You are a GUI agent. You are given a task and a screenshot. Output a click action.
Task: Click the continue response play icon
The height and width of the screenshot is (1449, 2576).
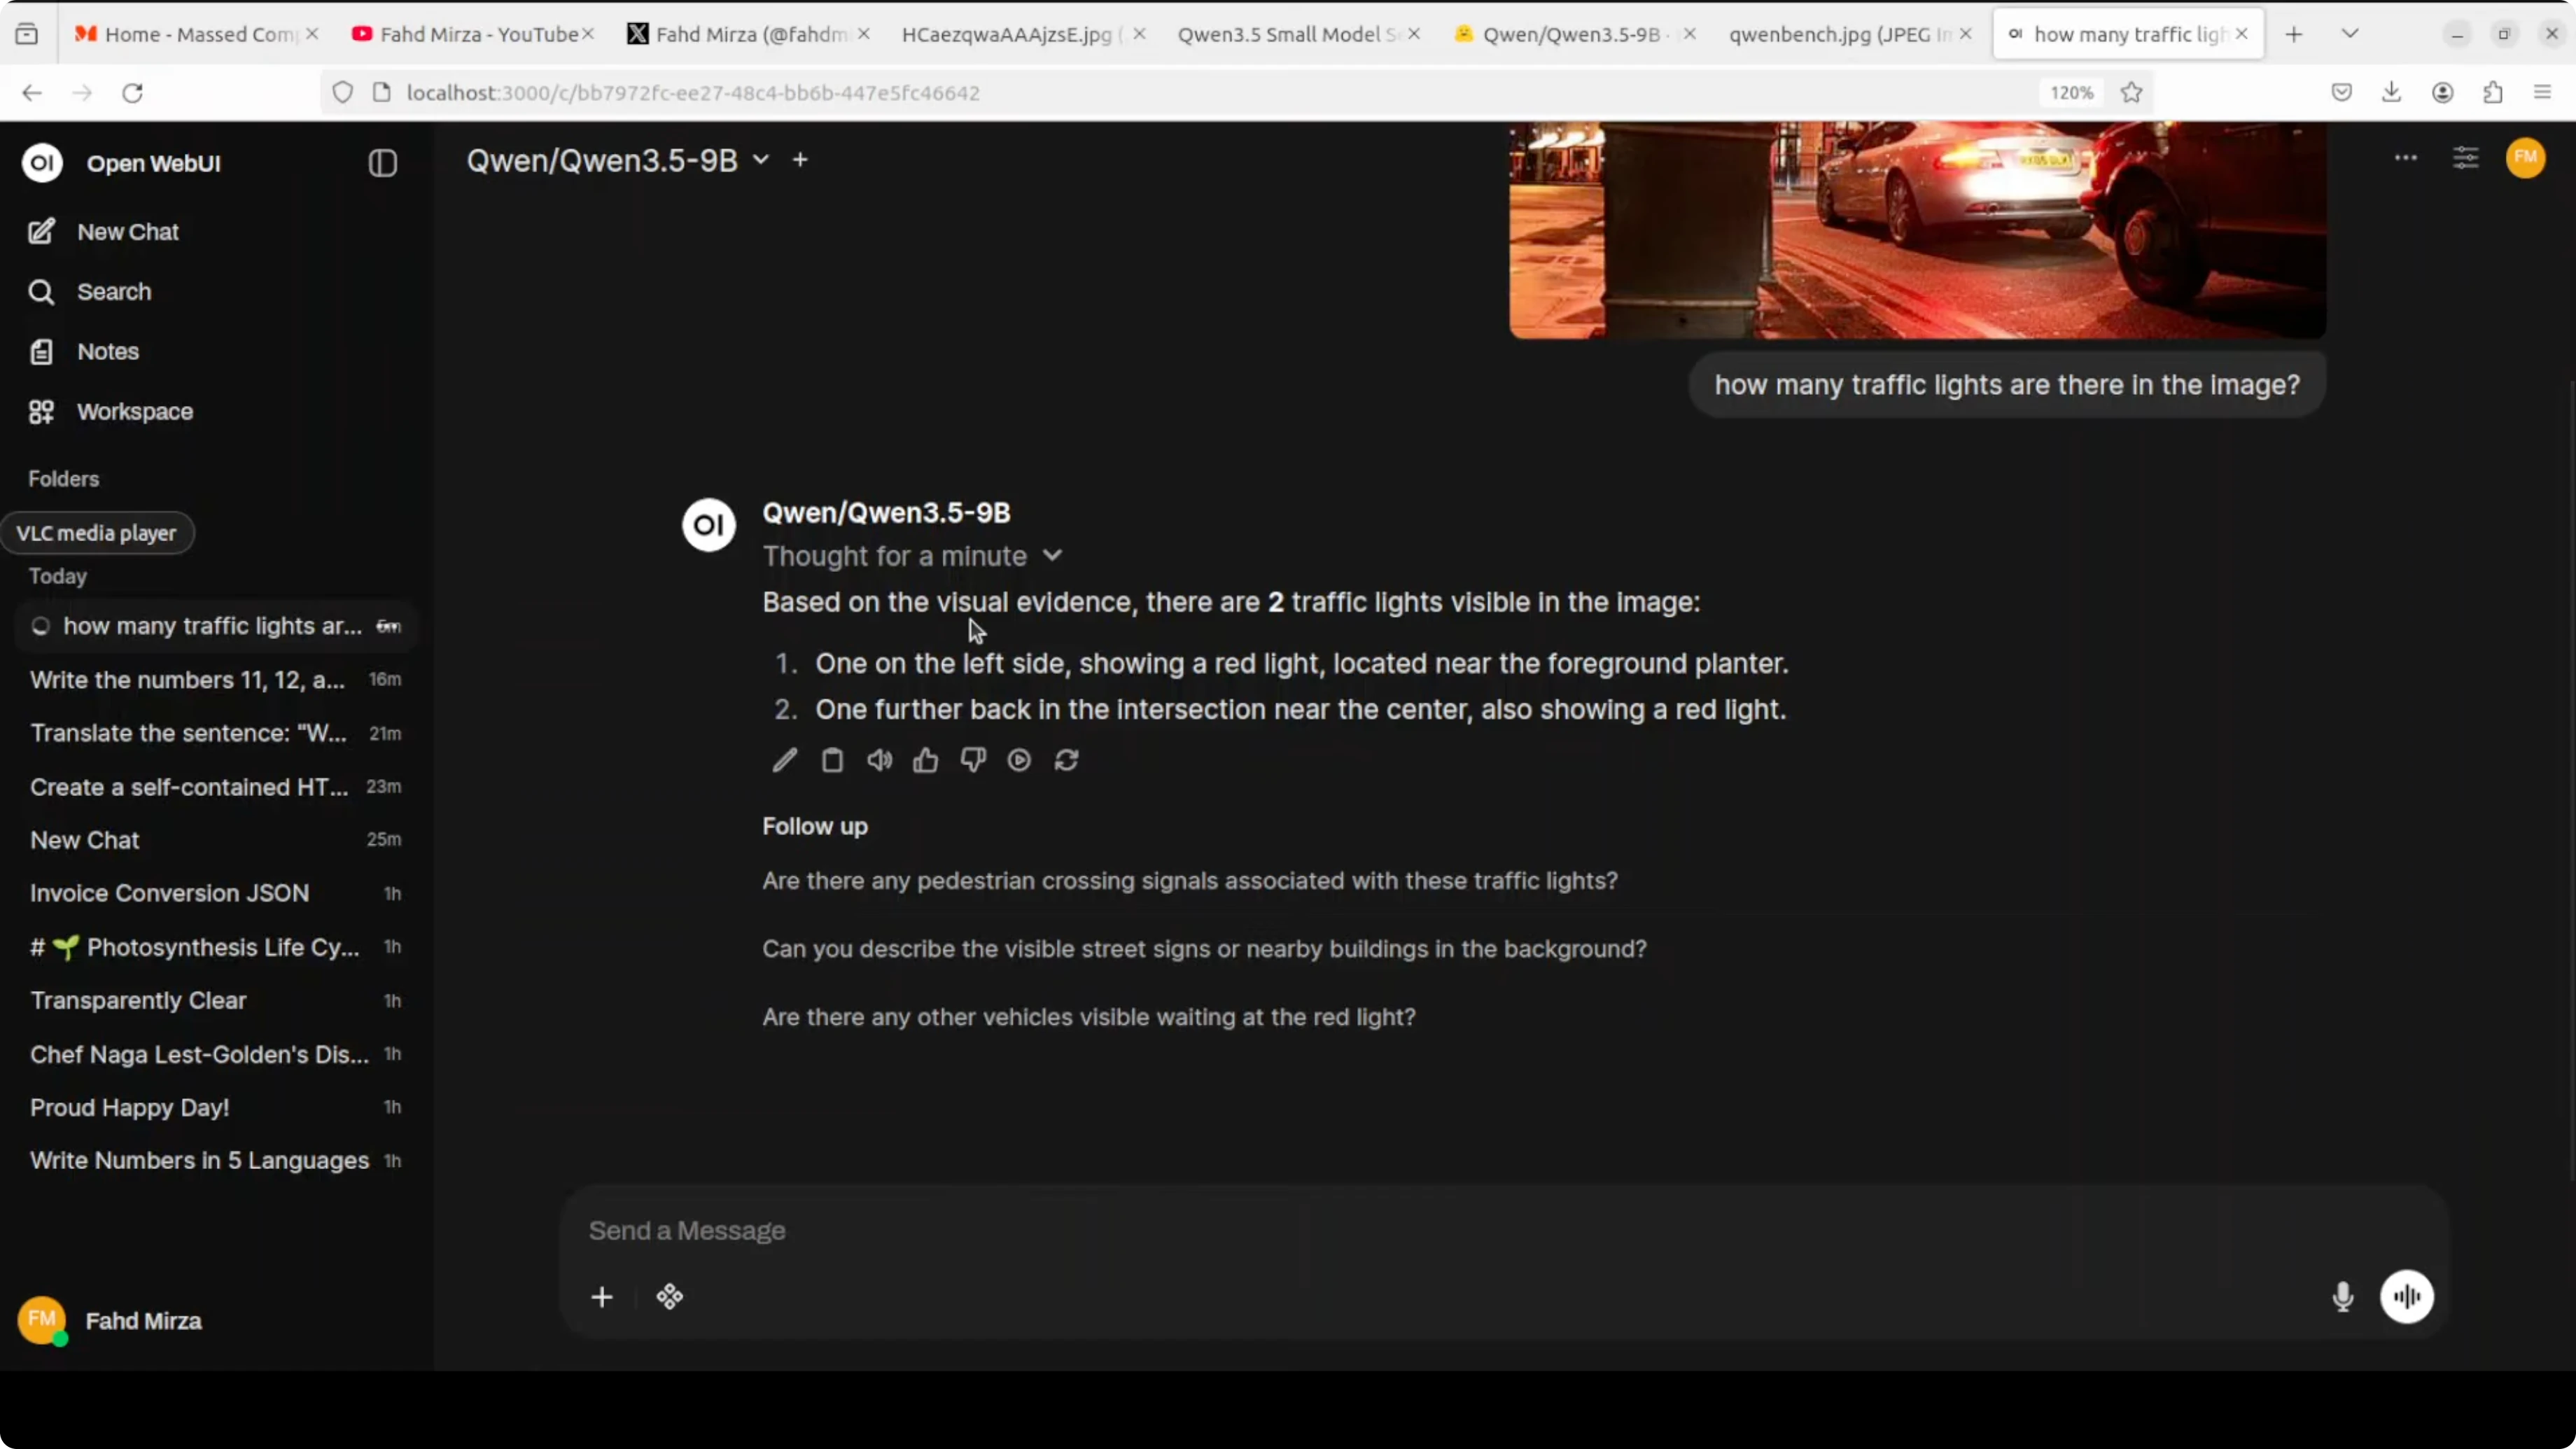point(1019,761)
